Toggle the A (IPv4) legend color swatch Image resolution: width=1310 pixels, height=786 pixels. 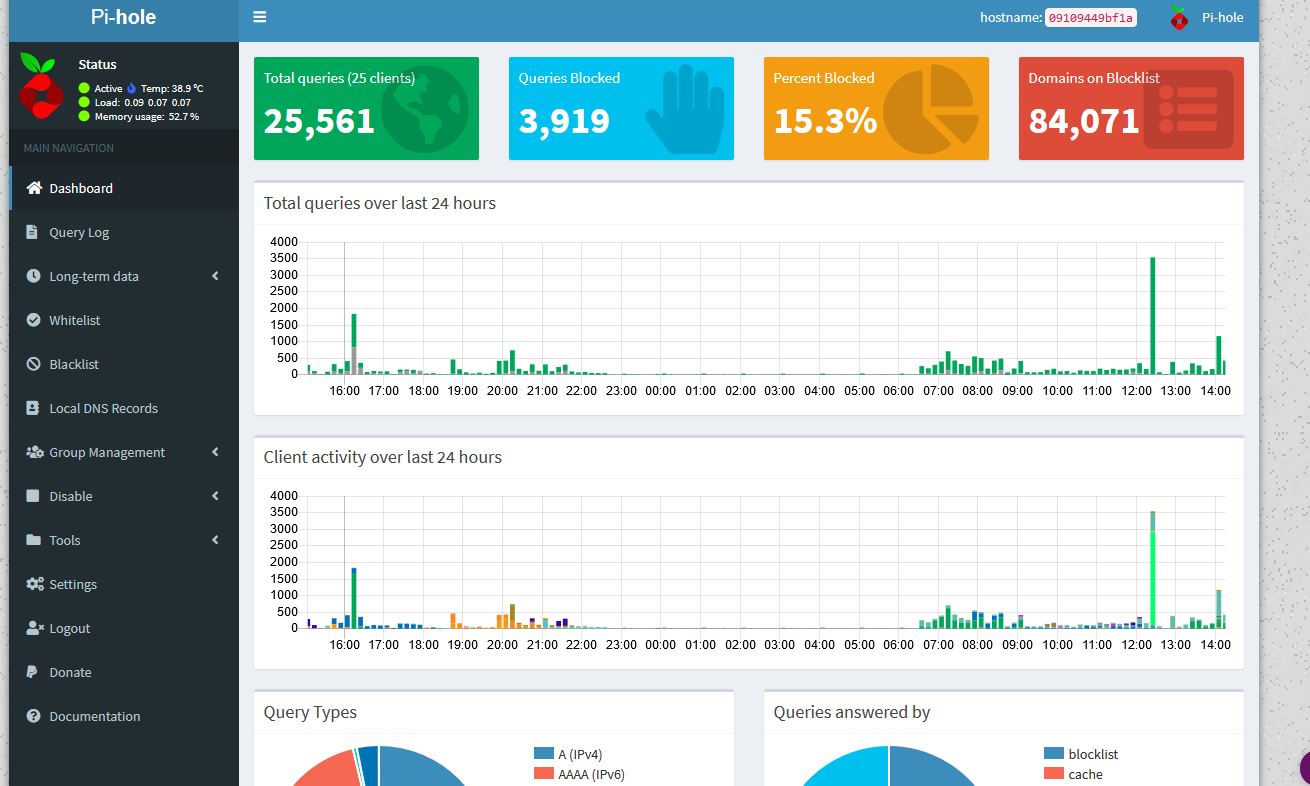pos(543,754)
